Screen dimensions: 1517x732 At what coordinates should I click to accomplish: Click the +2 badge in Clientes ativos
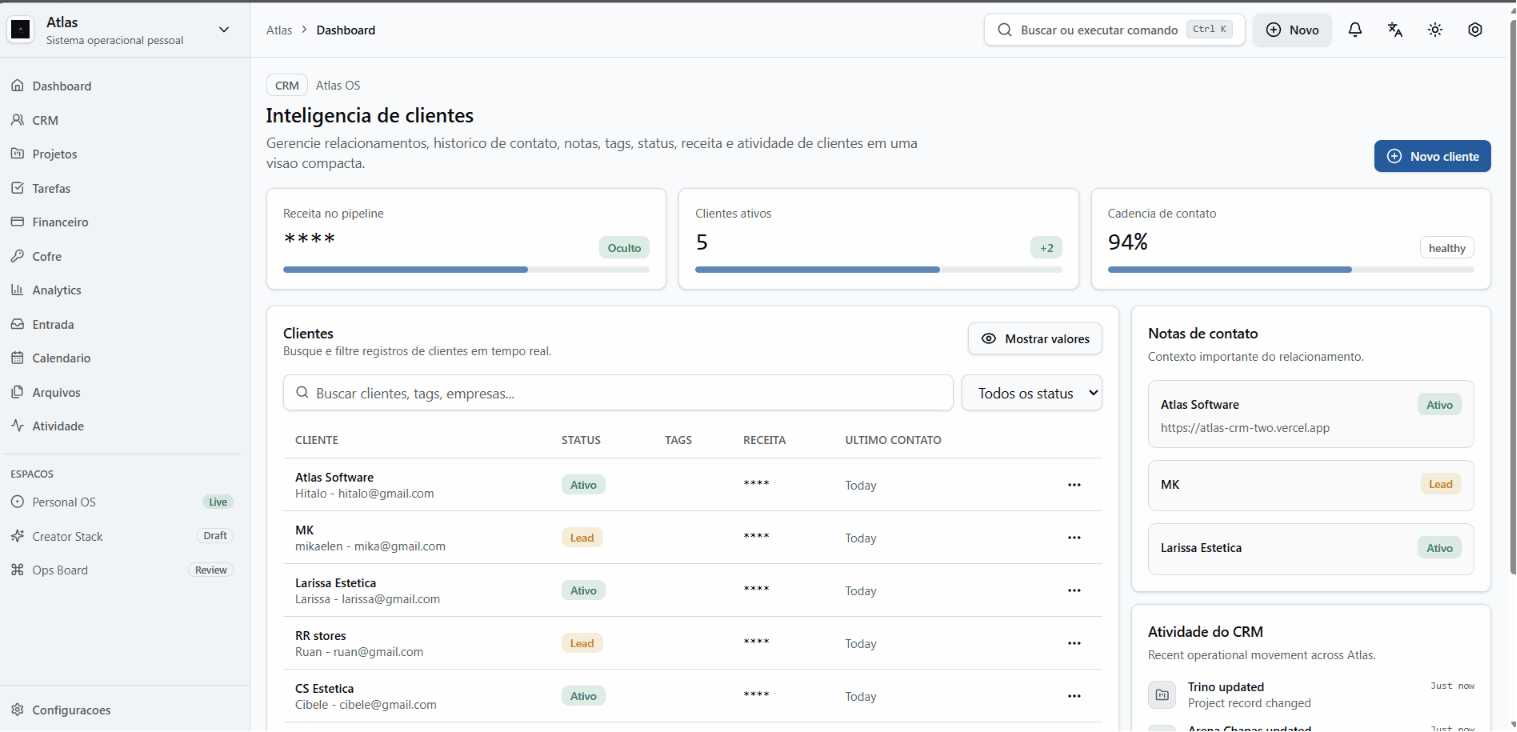(1046, 247)
